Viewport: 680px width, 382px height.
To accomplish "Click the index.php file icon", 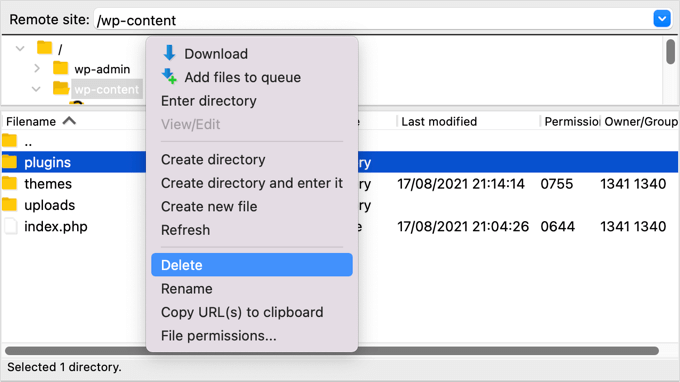I will pos(11,226).
